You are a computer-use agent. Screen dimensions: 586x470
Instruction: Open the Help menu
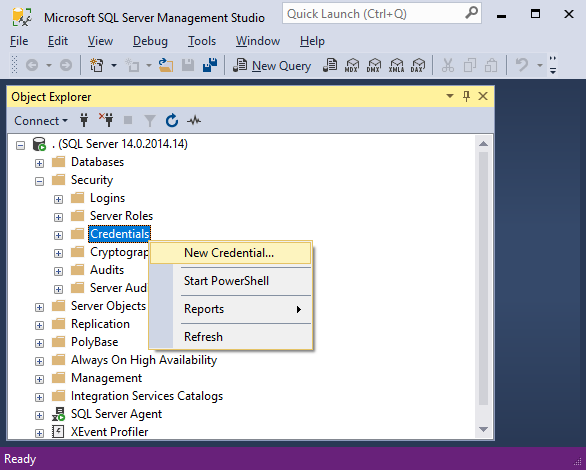pyautogui.click(x=312, y=41)
